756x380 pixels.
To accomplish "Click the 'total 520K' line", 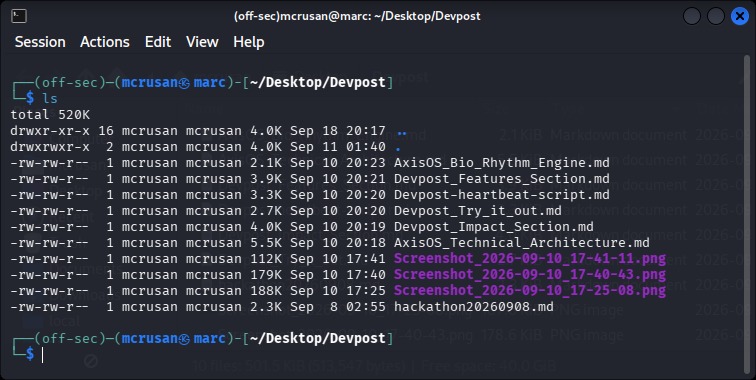I will 50,115.
